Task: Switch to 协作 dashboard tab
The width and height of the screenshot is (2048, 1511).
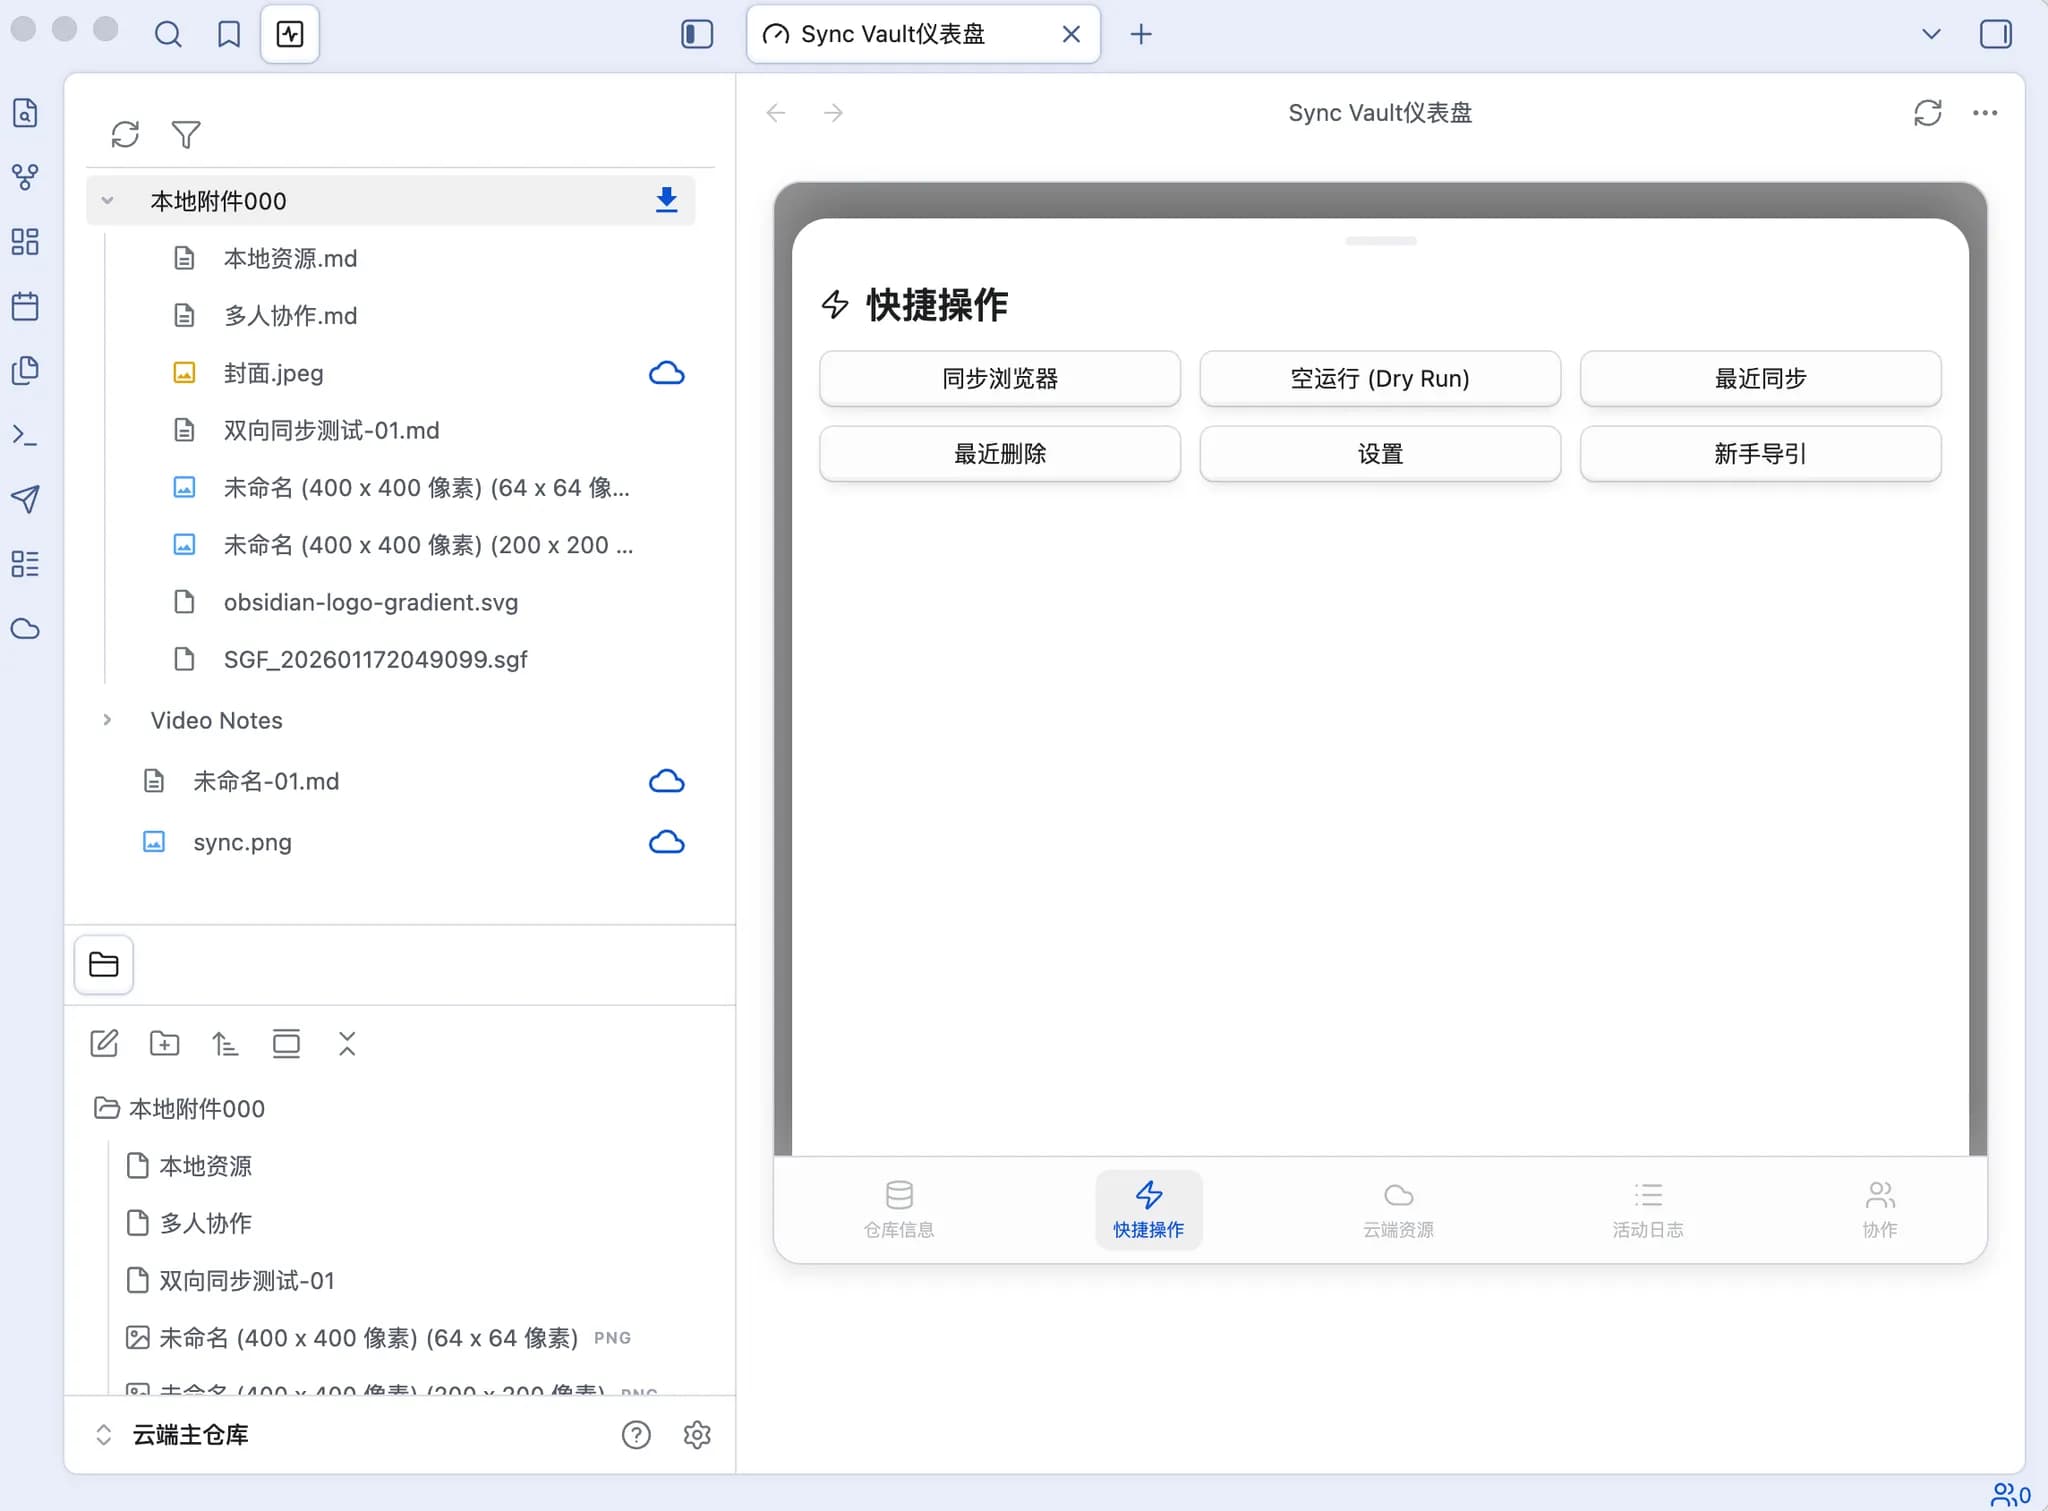Action: click(1880, 1209)
